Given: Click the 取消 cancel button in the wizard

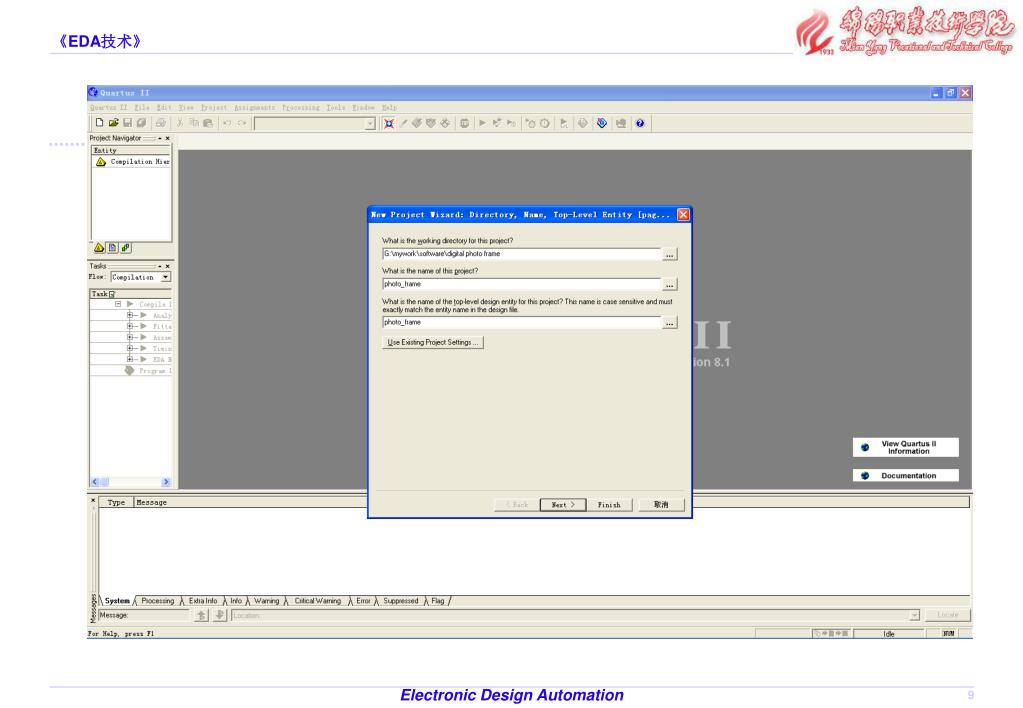Looking at the screenshot, I should 662,505.
